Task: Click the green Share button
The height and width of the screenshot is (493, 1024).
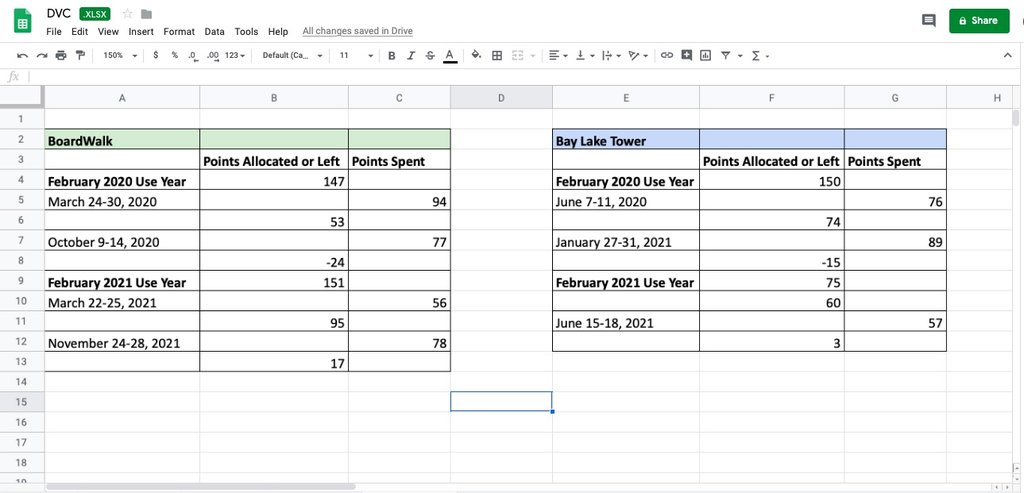Action: 979,21
